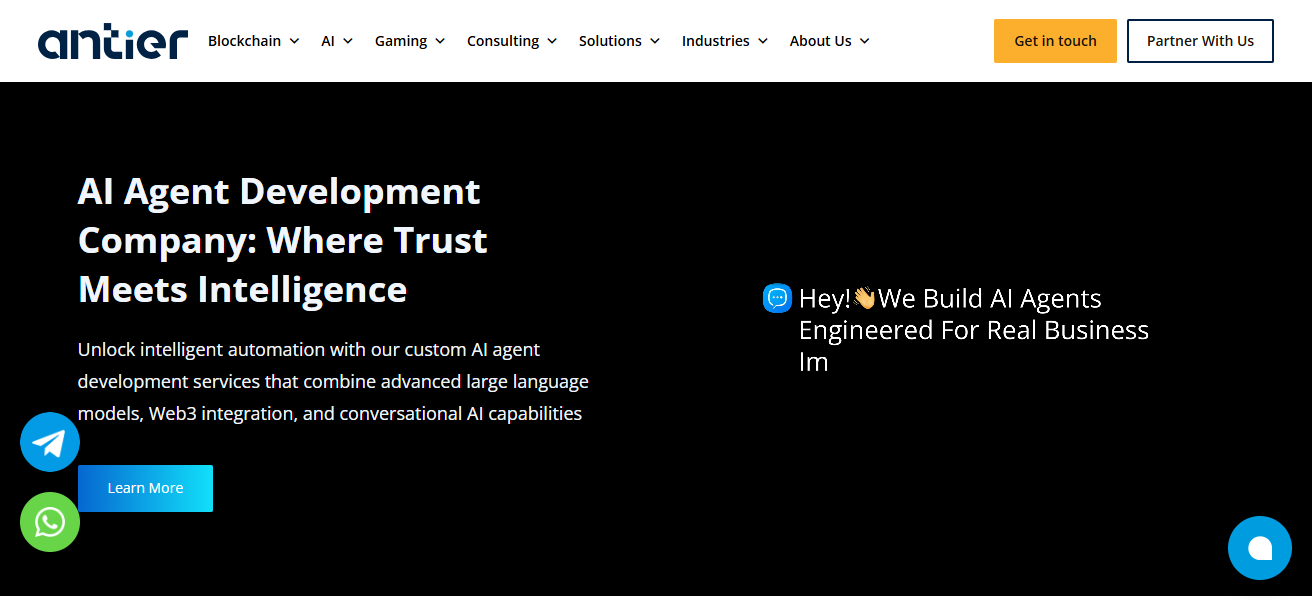
Task: Click the Get in touch button
Action: pyautogui.click(x=1055, y=41)
